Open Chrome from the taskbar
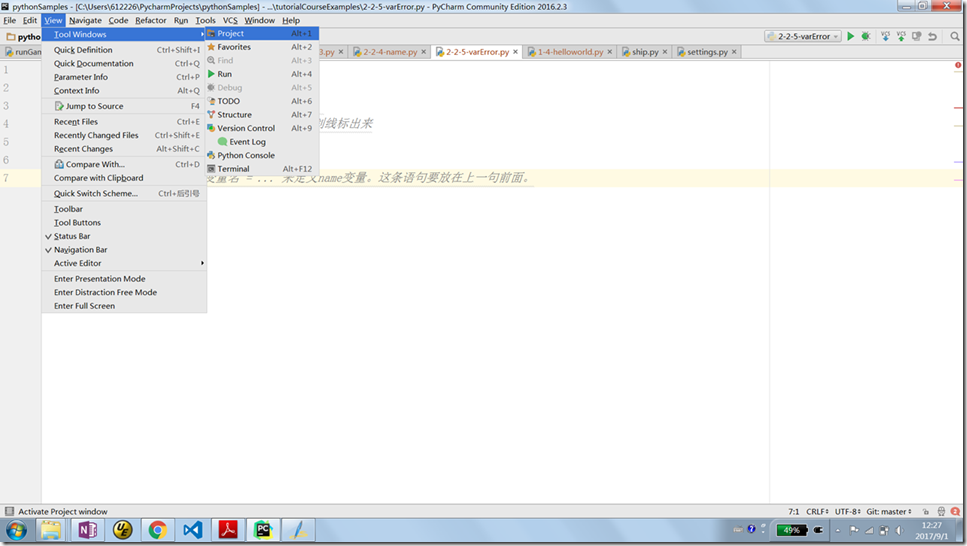The image size is (967, 546). (x=157, y=530)
